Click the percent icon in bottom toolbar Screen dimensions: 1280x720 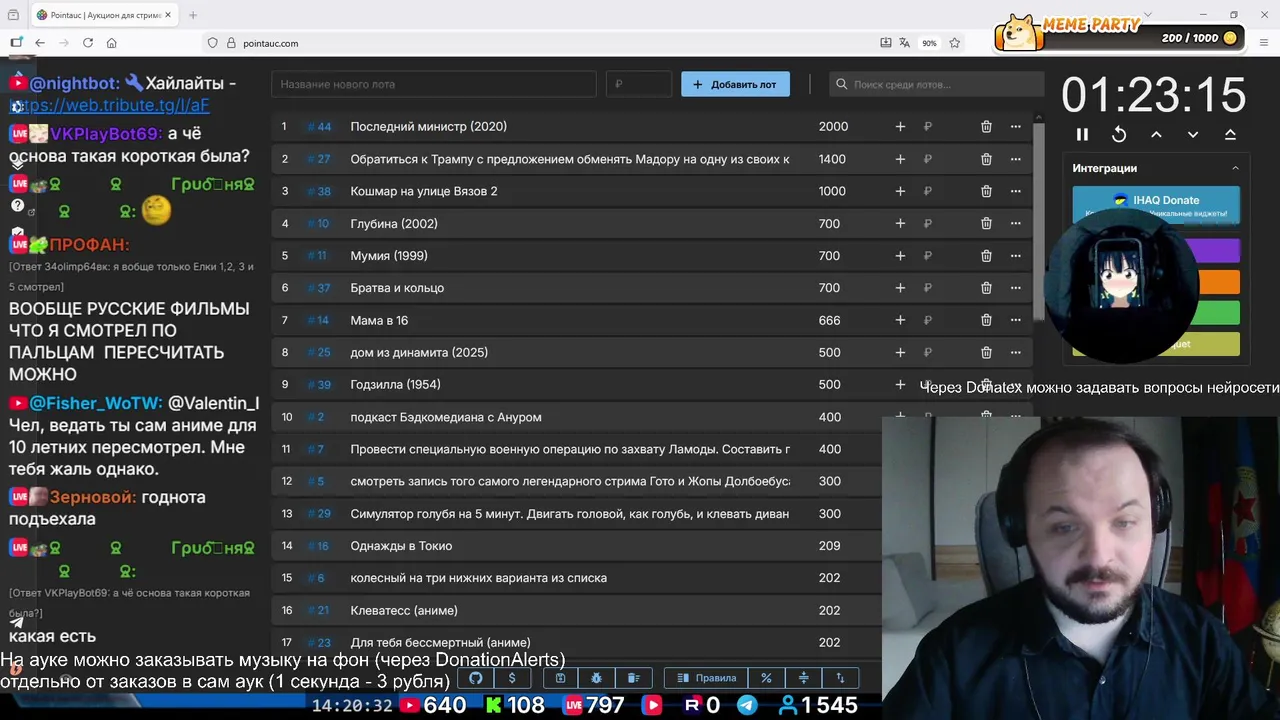[x=766, y=678]
